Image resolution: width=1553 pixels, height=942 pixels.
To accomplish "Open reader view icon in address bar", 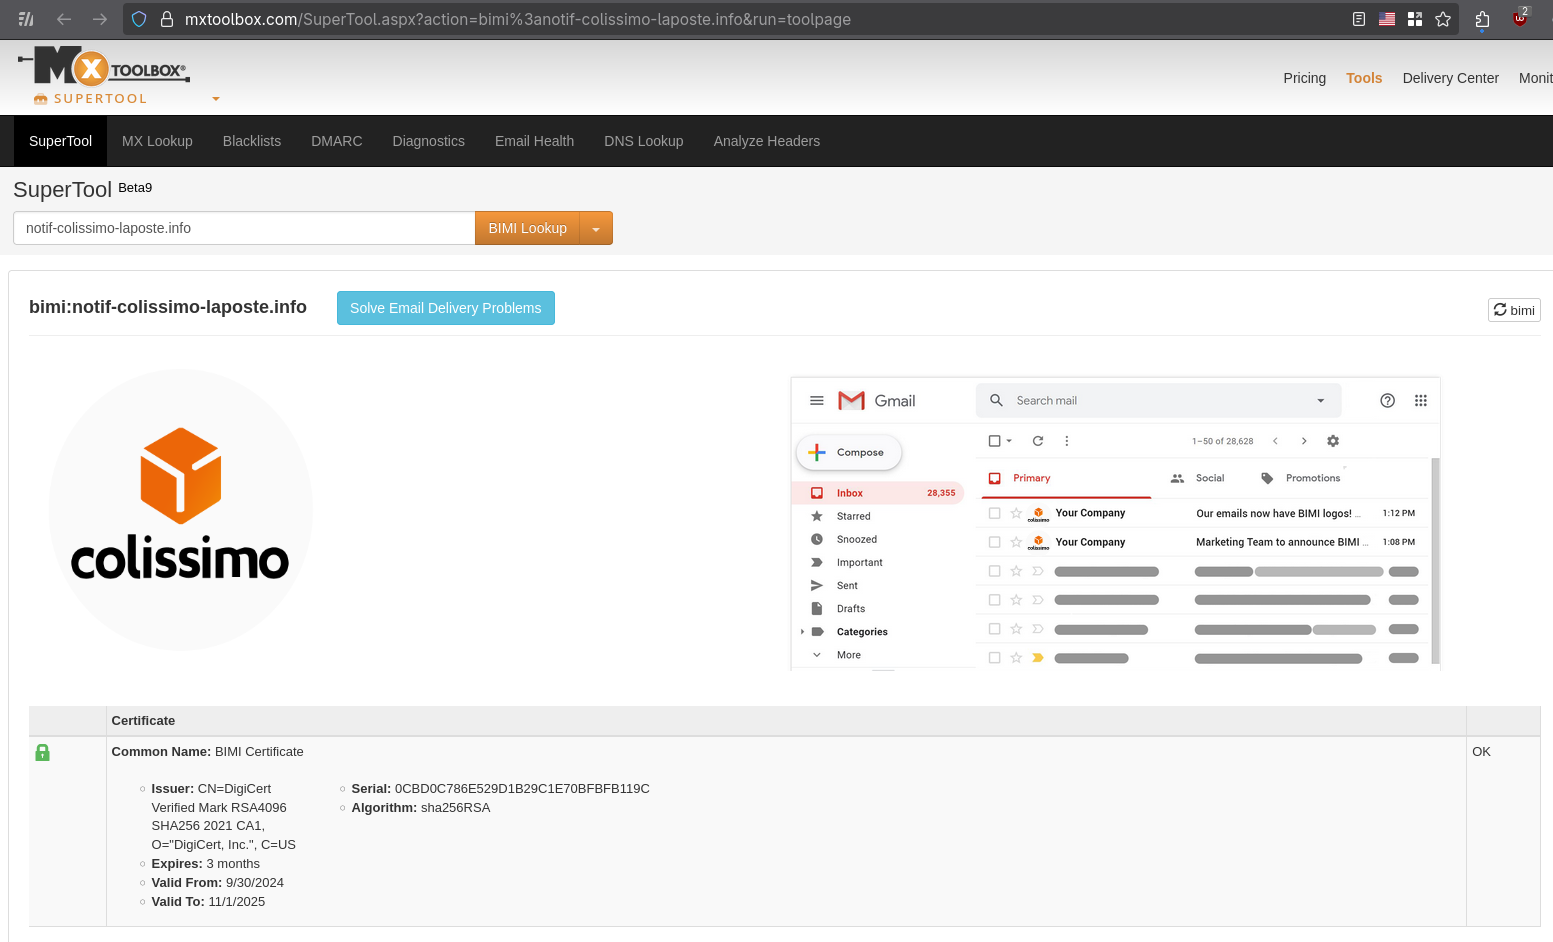I will (1359, 19).
